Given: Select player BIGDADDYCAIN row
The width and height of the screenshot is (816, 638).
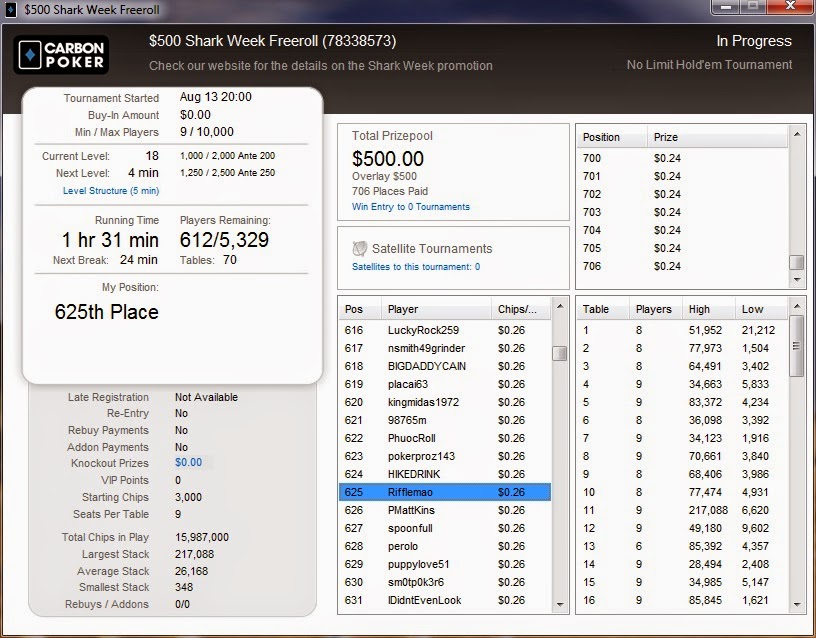Looking at the screenshot, I should [x=445, y=366].
